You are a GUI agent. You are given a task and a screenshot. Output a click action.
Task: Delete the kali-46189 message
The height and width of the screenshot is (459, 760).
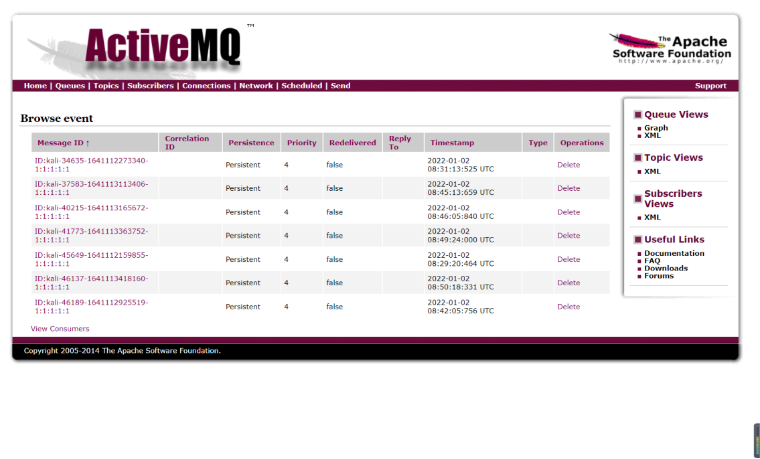pyautogui.click(x=569, y=306)
